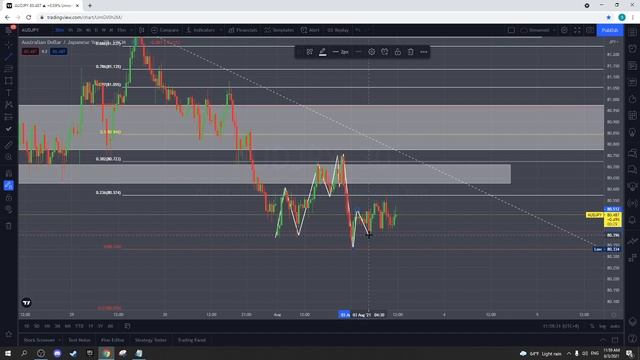Click the Publish button
Image resolution: width=640 pixels, height=360 pixels.
pyautogui.click(x=610, y=30)
